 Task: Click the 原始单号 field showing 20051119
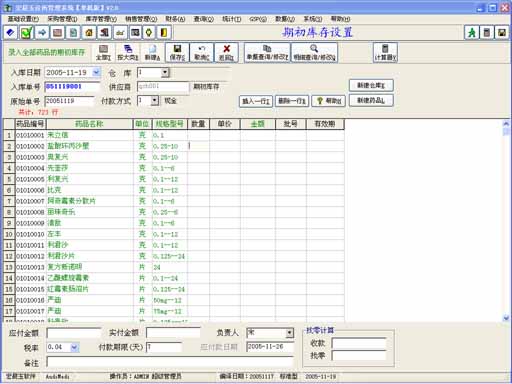click(x=69, y=101)
